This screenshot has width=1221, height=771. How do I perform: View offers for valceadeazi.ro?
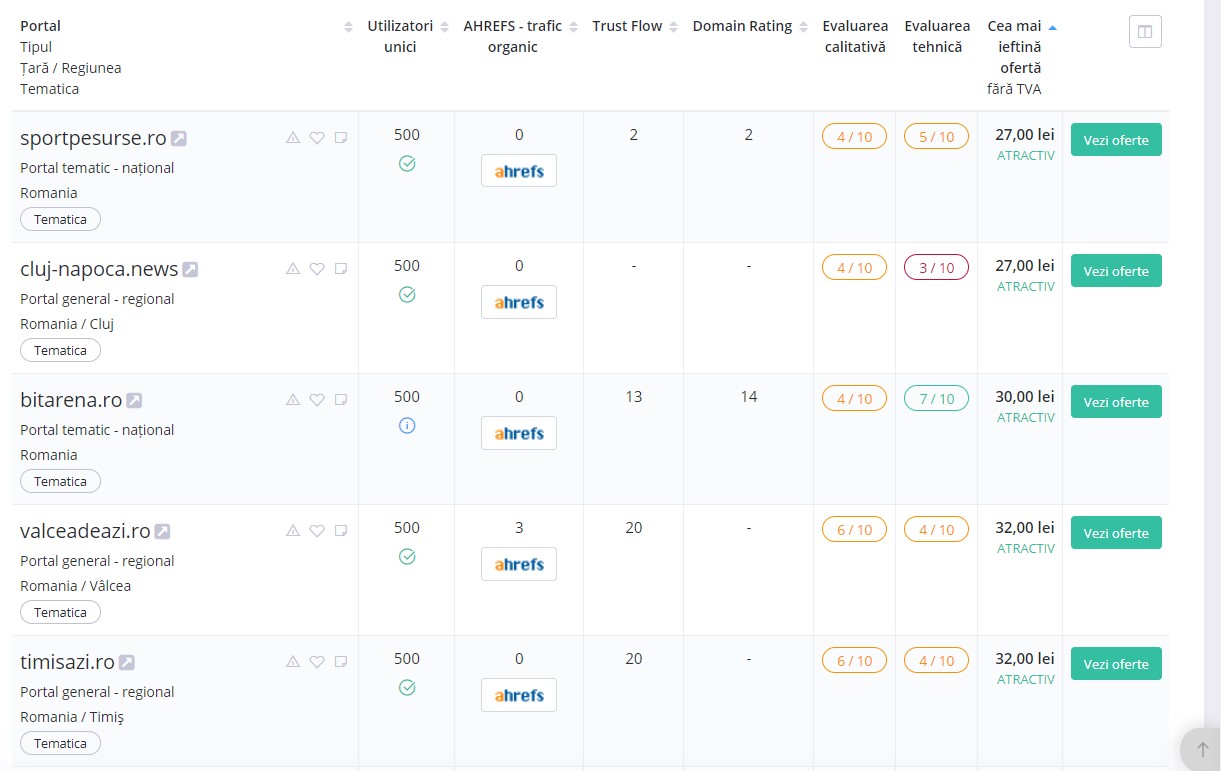pyautogui.click(x=1116, y=533)
